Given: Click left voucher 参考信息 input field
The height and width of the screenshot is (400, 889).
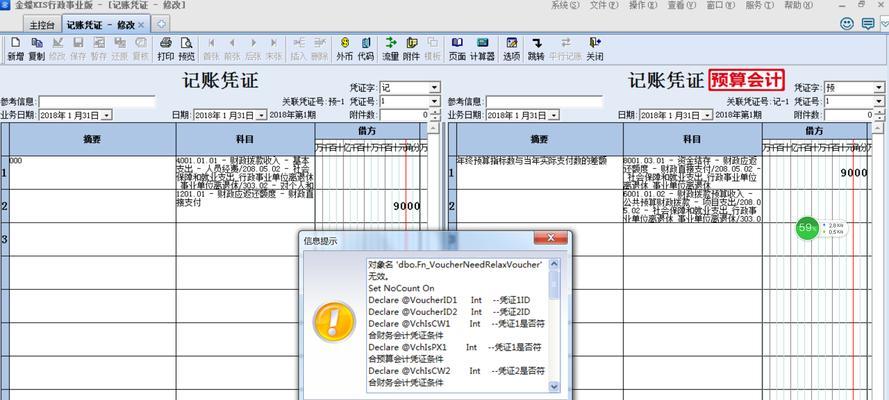Looking at the screenshot, I should tap(97, 101).
